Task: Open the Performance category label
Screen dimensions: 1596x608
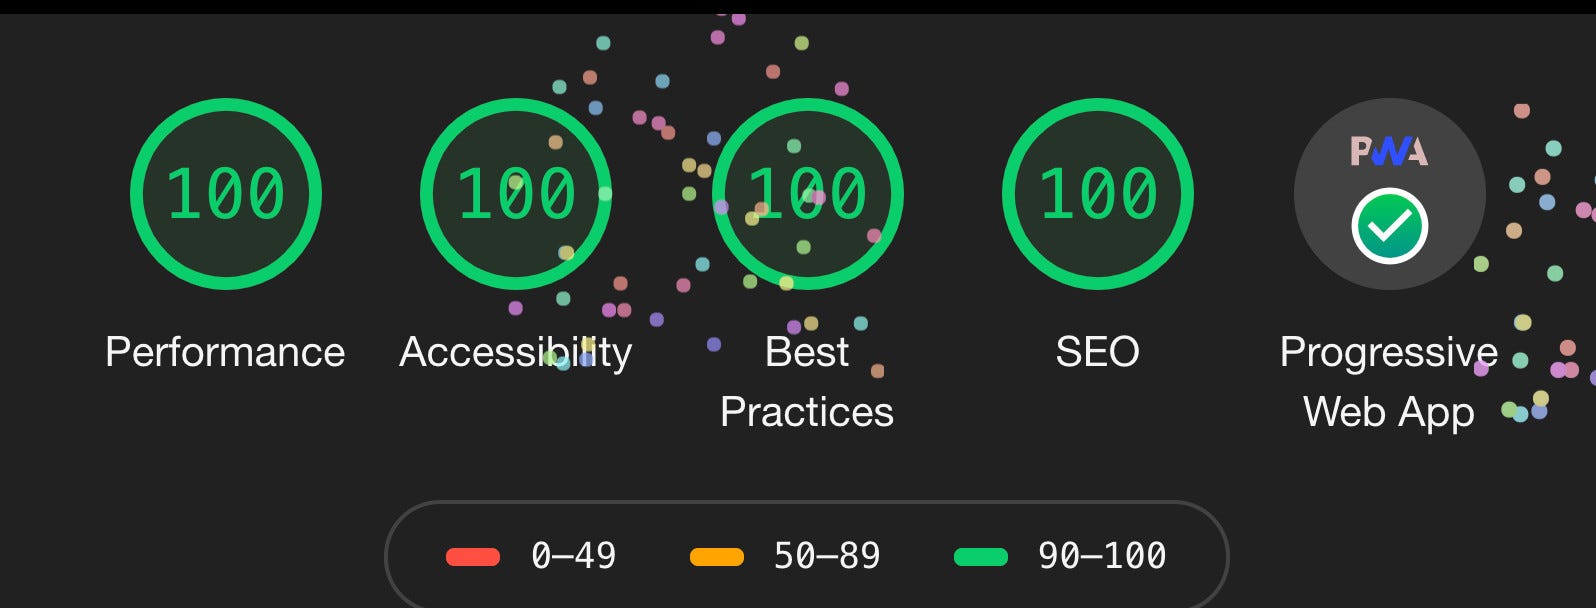Action: point(225,352)
